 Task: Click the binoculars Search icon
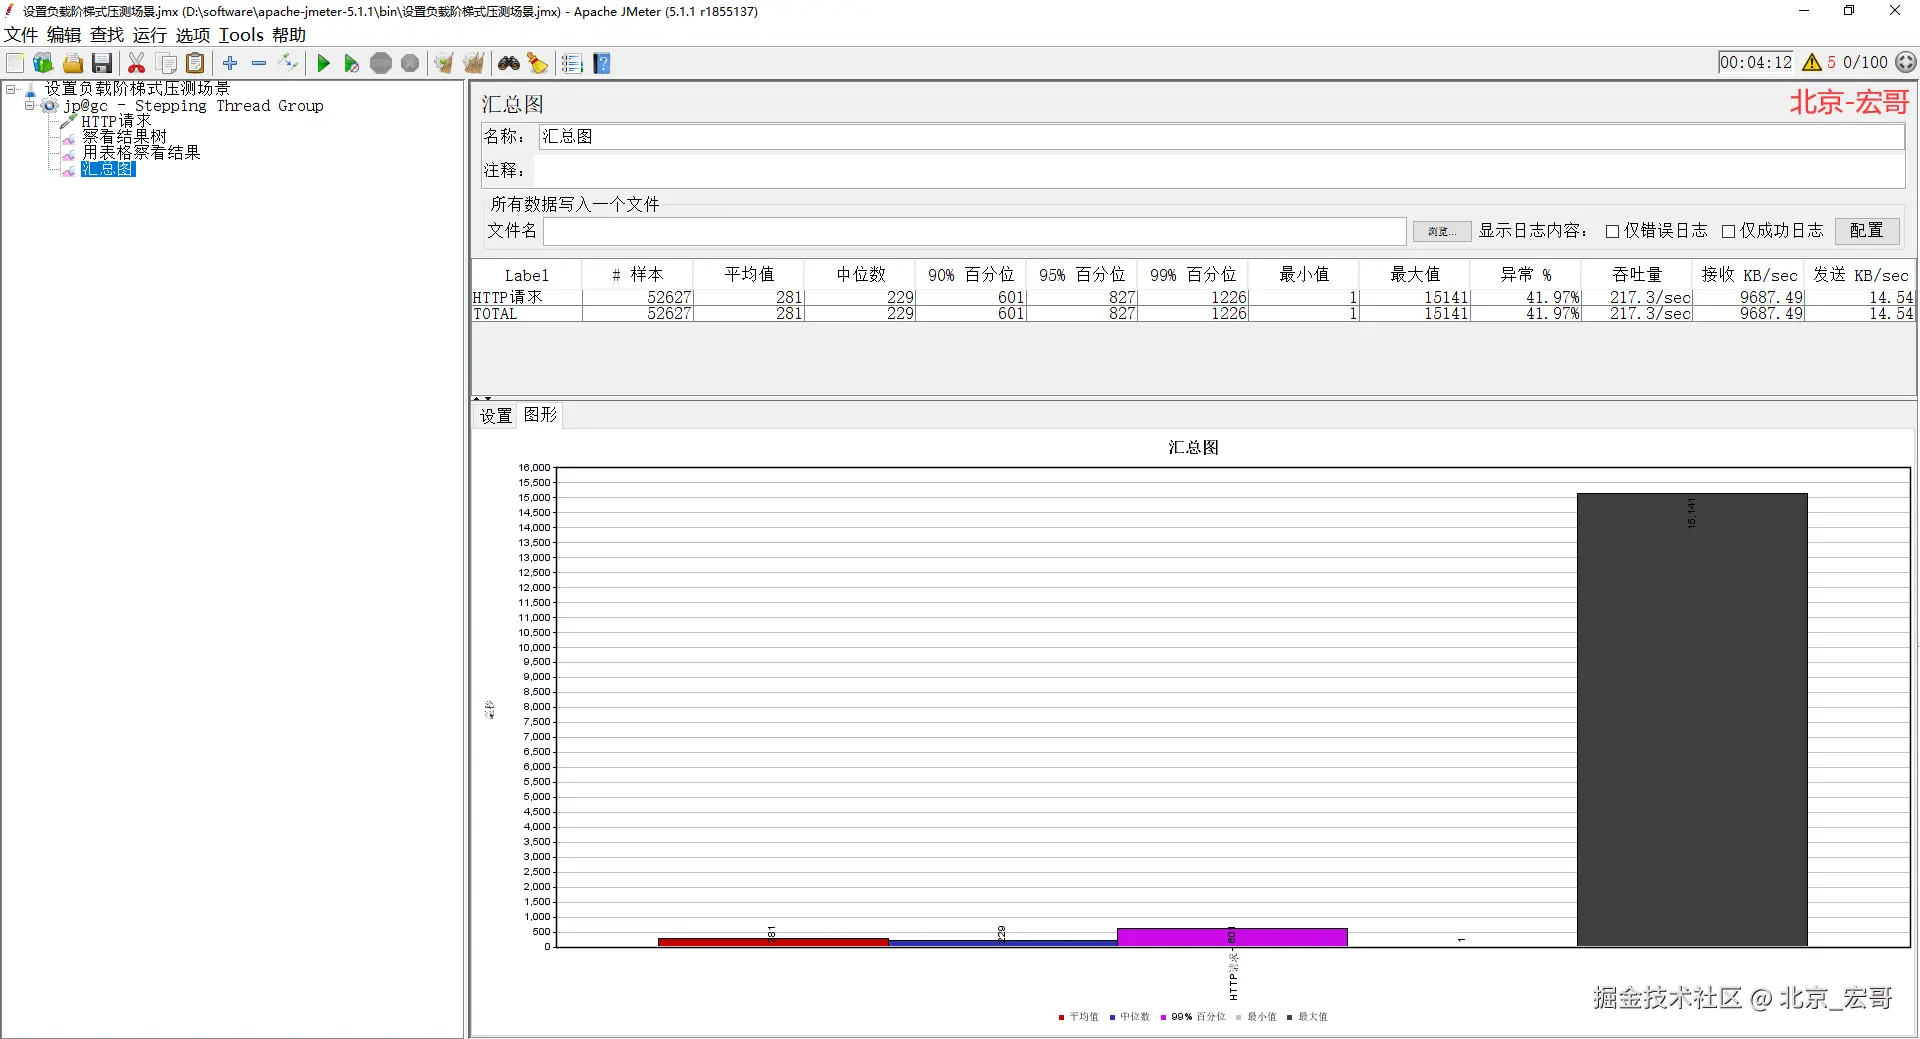[x=509, y=63]
